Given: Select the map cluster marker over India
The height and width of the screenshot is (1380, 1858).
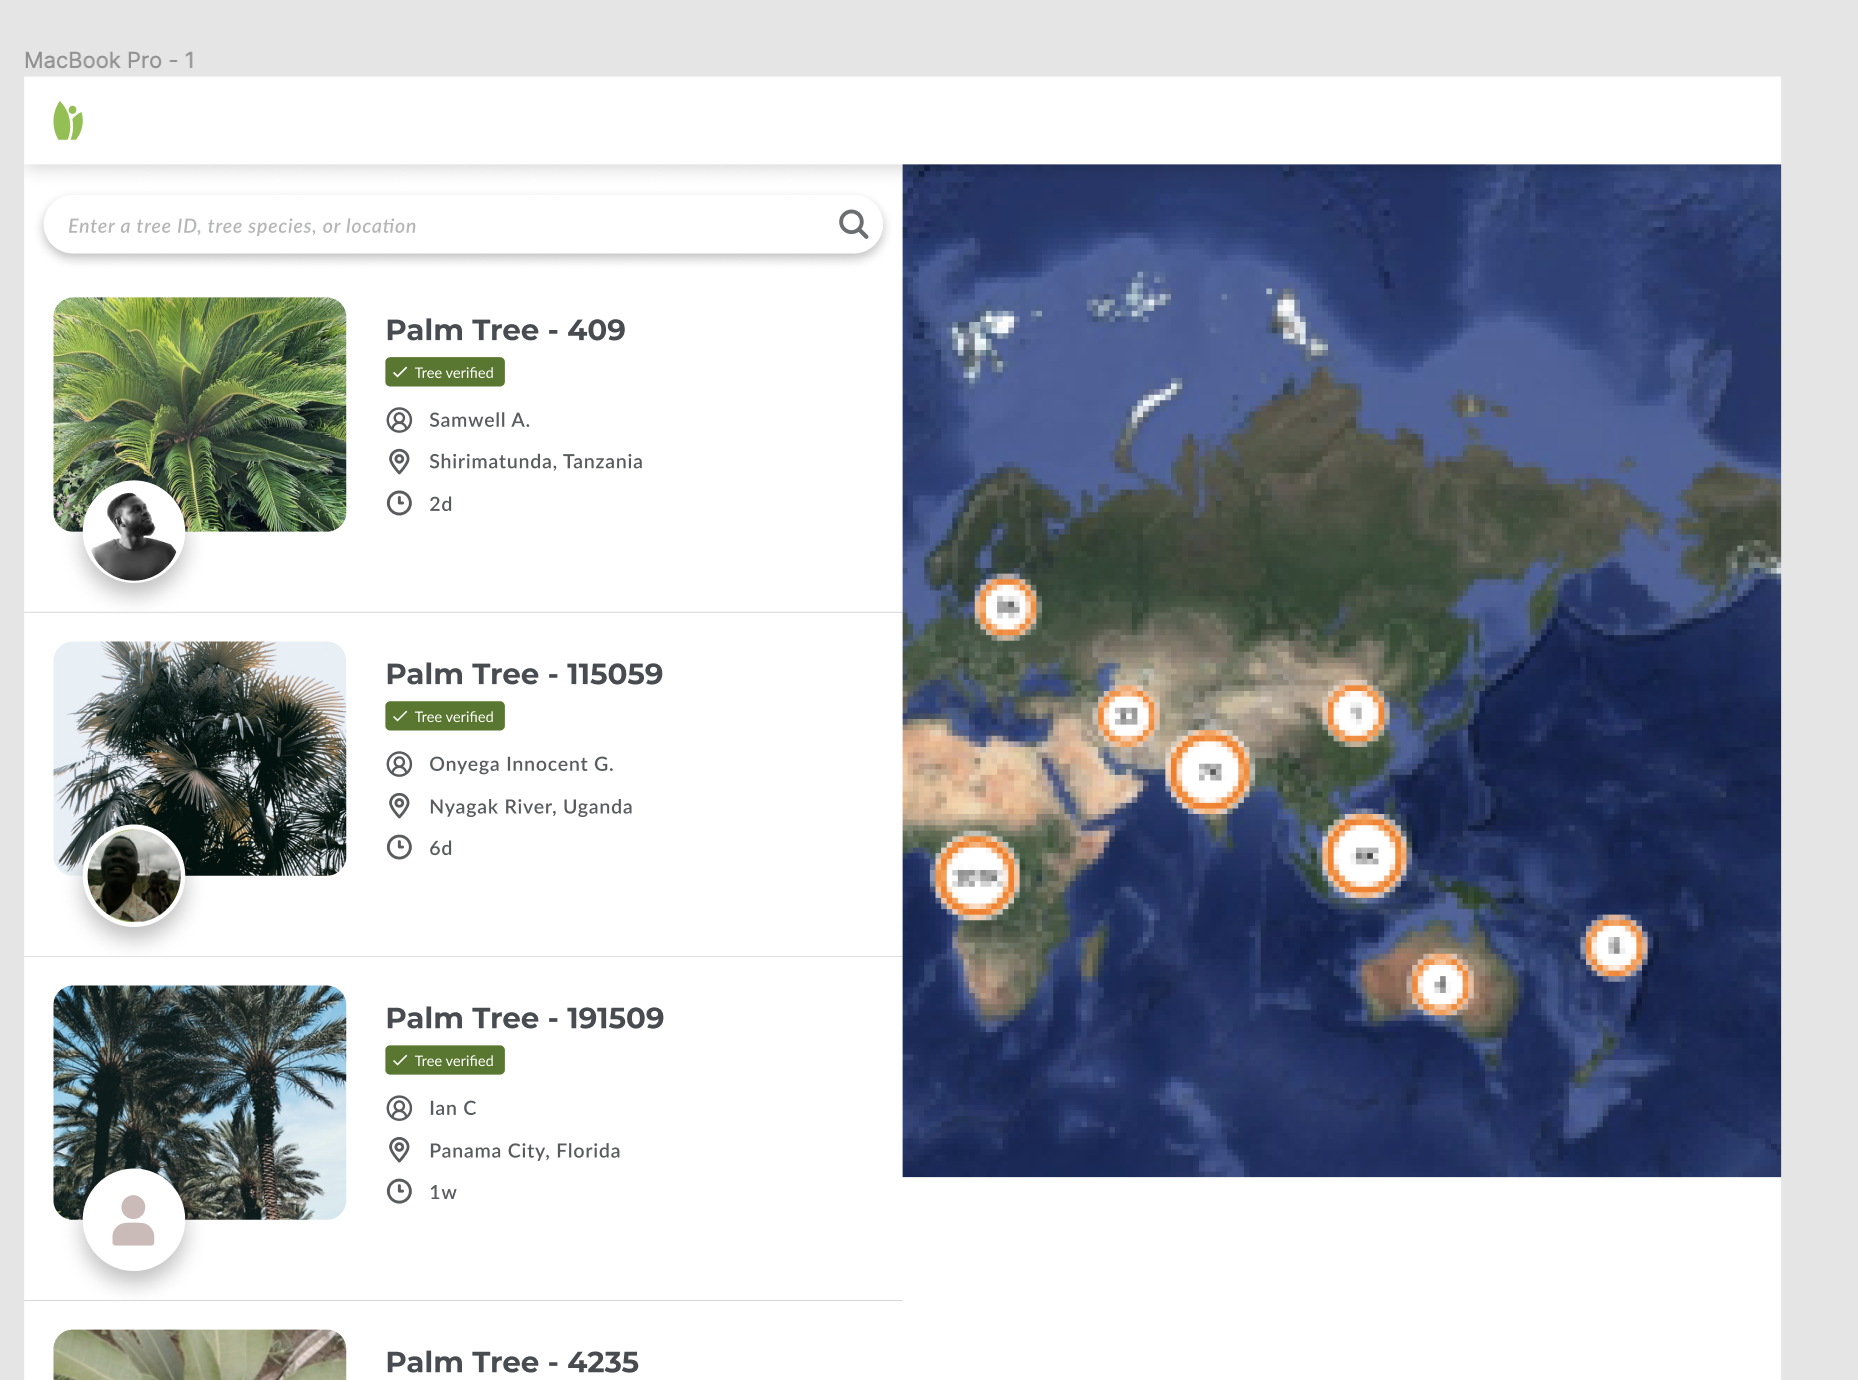Looking at the screenshot, I should [1209, 772].
